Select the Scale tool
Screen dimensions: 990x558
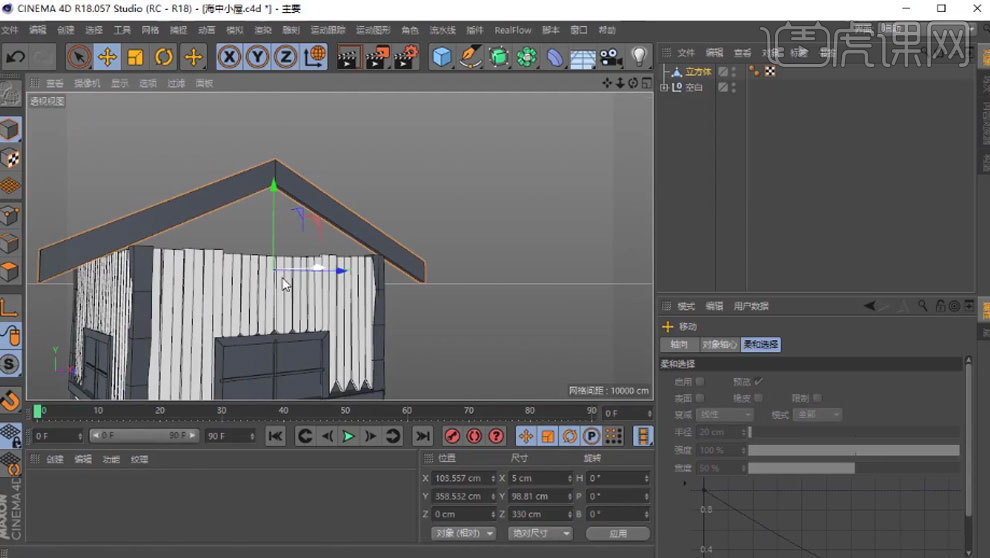coord(136,57)
